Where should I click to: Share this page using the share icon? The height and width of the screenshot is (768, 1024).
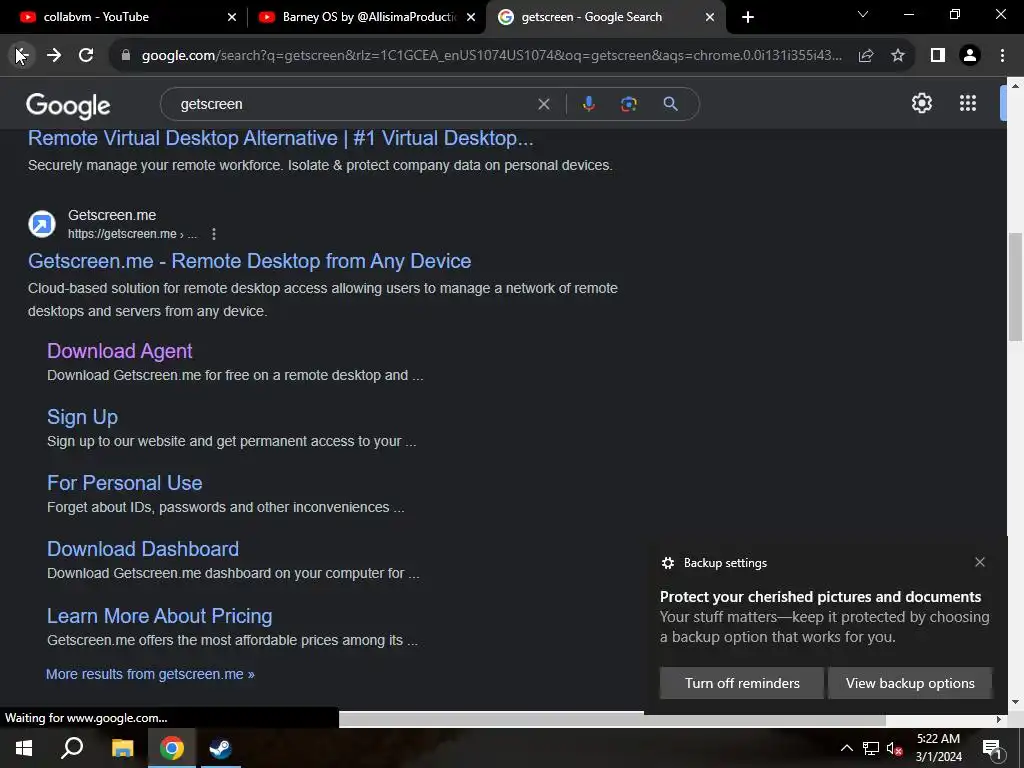866,56
